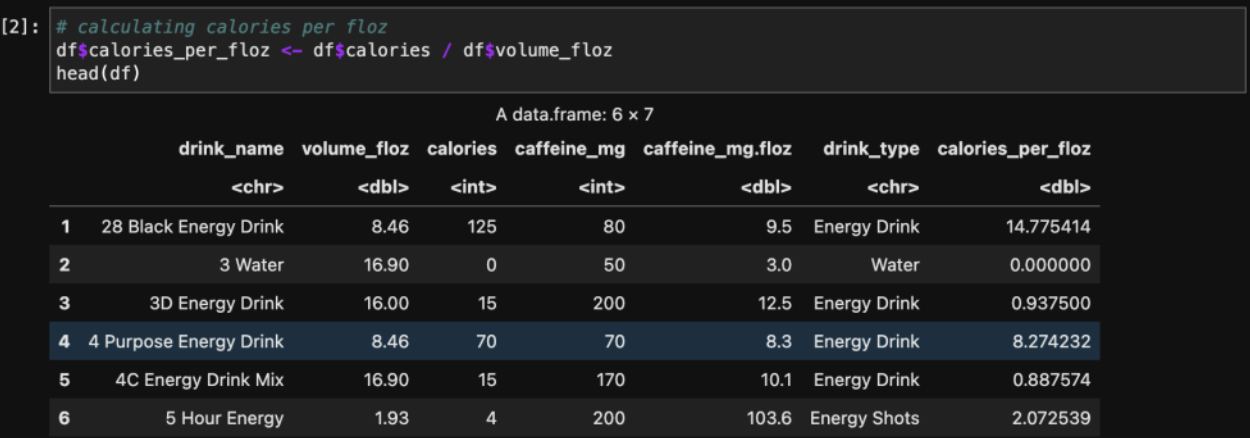Image resolution: width=1250 pixels, height=438 pixels.
Task: Click the 8.3 caffeine_mg.floz value
Action: pyautogui.click(x=780, y=342)
